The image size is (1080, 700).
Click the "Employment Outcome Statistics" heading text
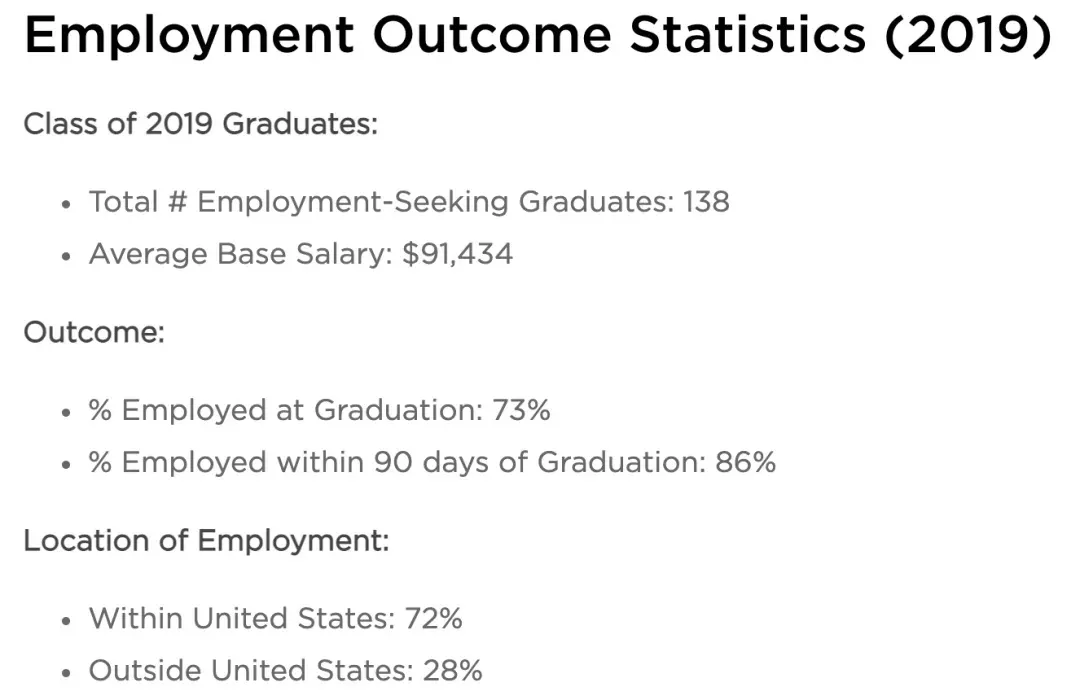tap(445, 37)
